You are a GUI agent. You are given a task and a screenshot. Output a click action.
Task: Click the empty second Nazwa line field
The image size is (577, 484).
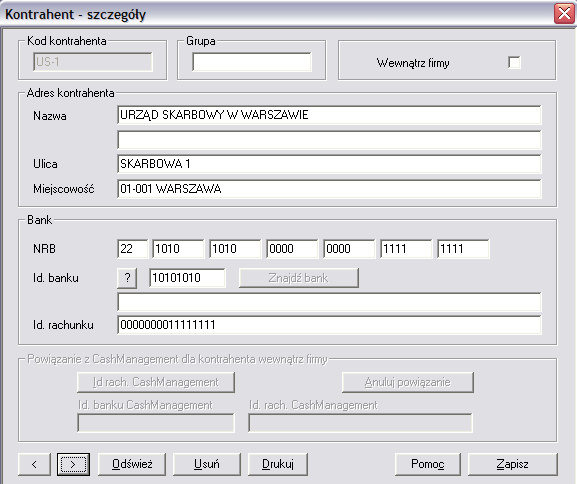tap(329, 140)
